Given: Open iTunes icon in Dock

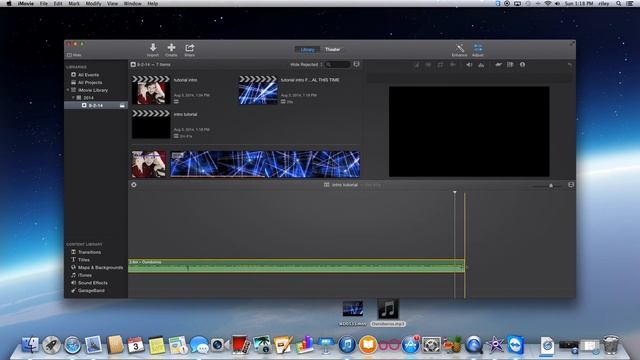Looking at the screenshot, I should tap(347, 345).
